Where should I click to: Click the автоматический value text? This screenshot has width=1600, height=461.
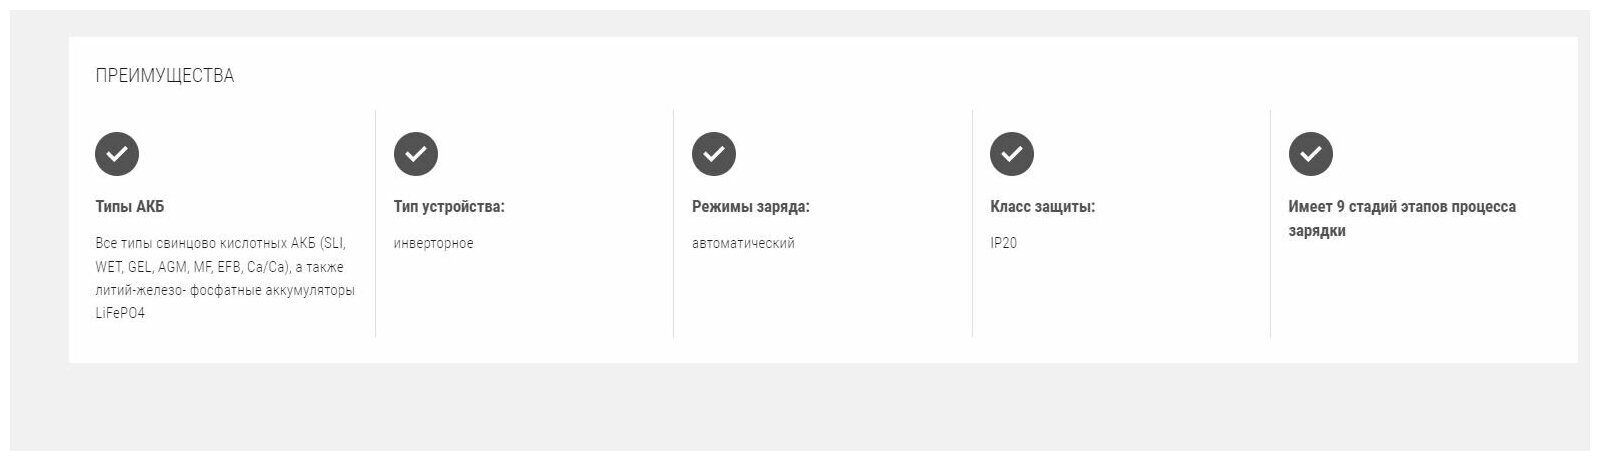pos(743,243)
